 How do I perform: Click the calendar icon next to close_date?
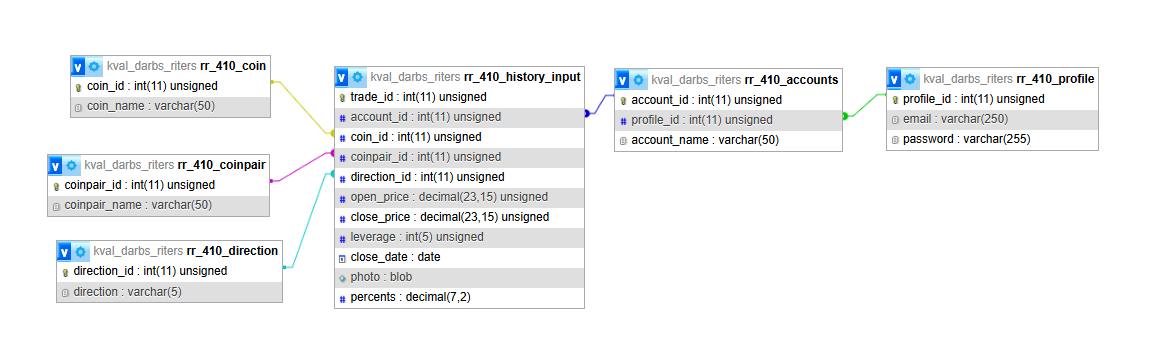[x=342, y=258]
